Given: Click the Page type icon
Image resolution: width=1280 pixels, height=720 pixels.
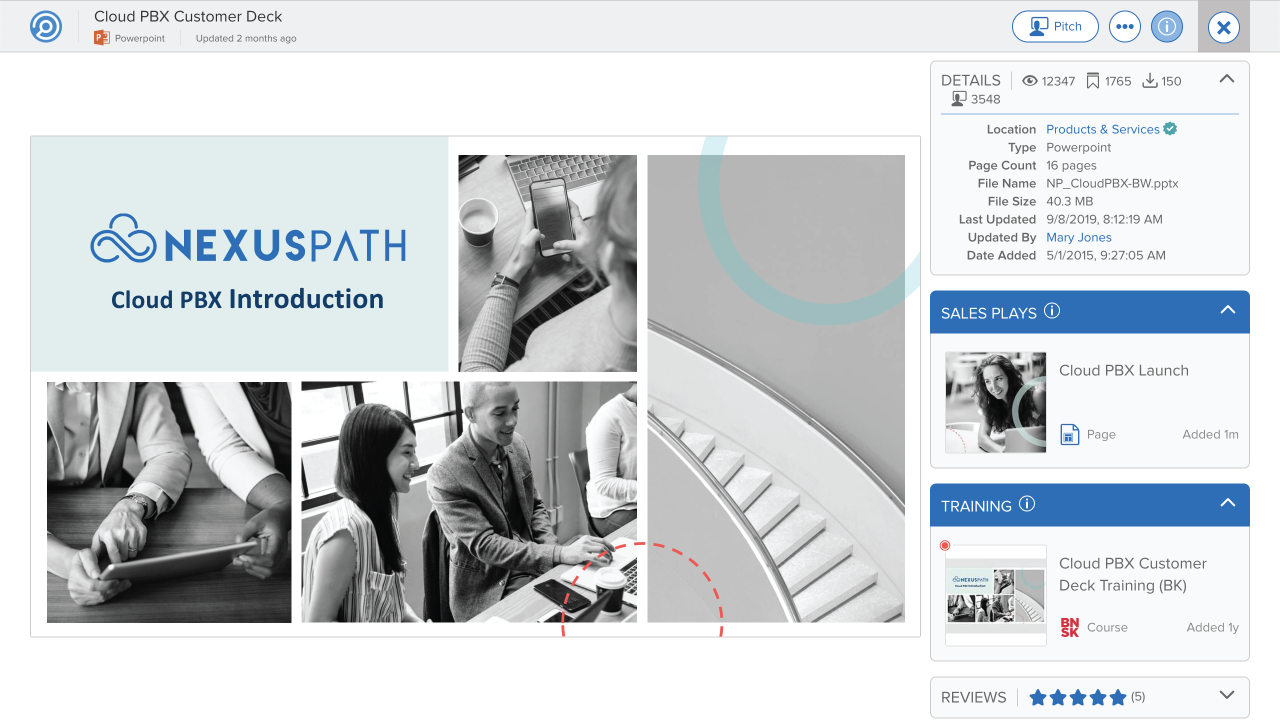Looking at the screenshot, I should pyautogui.click(x=1070, y=434).
